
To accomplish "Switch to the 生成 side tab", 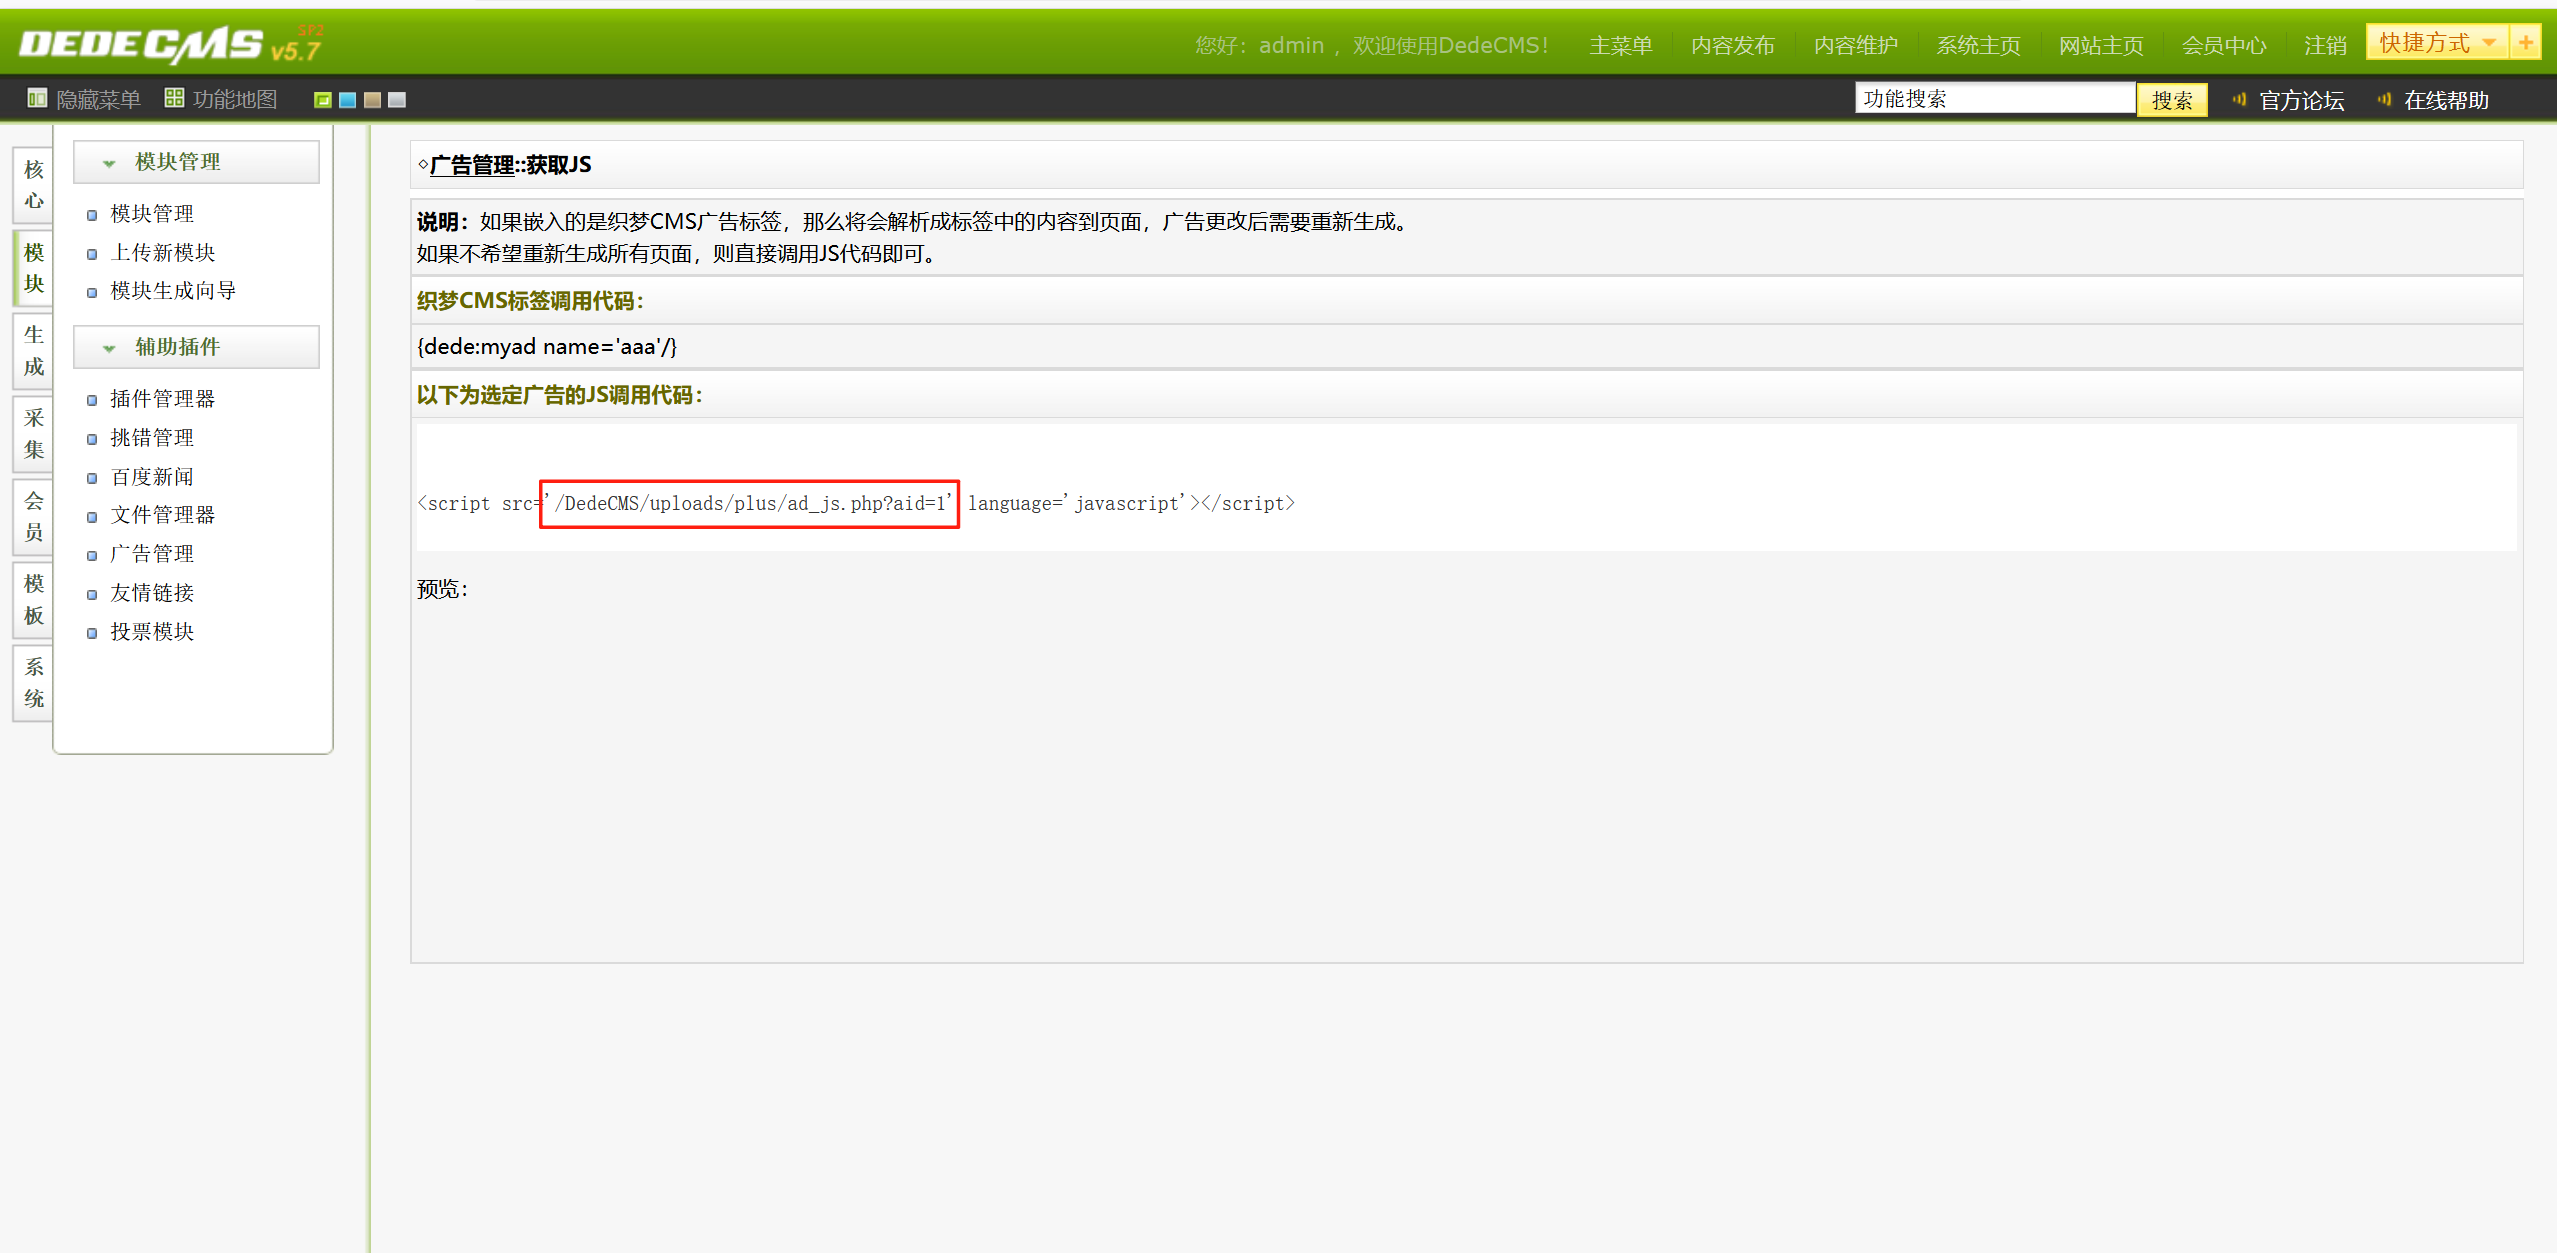I will [x=33, y=350].
